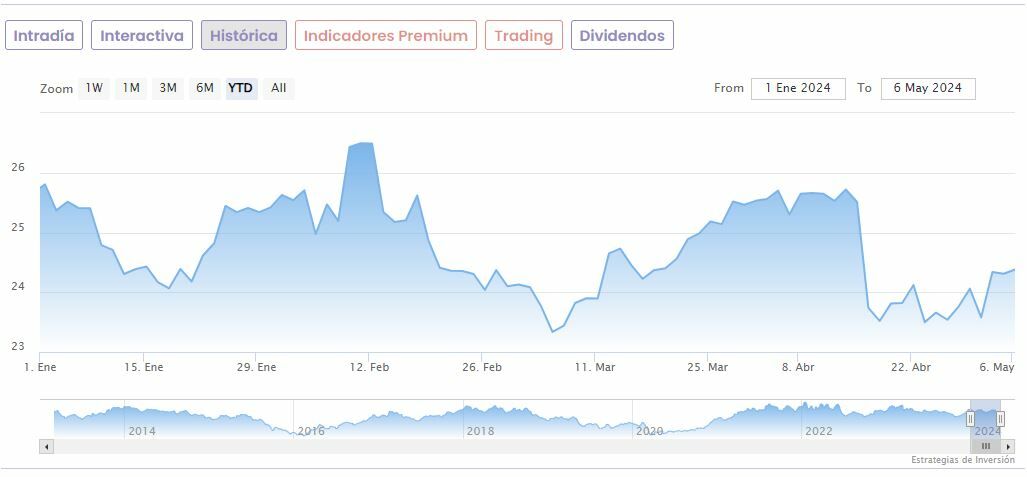Click the scrollbar thumb grip in navigator
This screenshot has width=1027, height=477.
click(x=985, y=446)
